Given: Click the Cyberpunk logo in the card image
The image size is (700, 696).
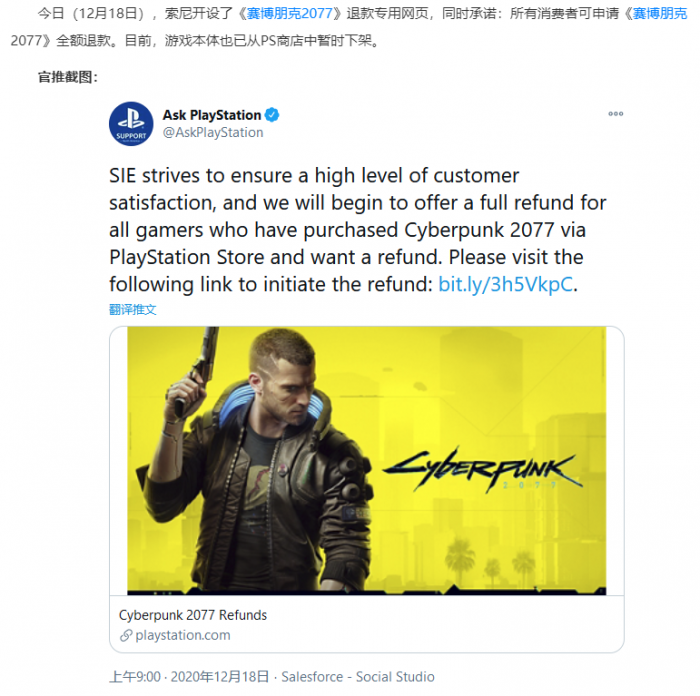Looking at the screenshot, I should (x=483, y=470).
